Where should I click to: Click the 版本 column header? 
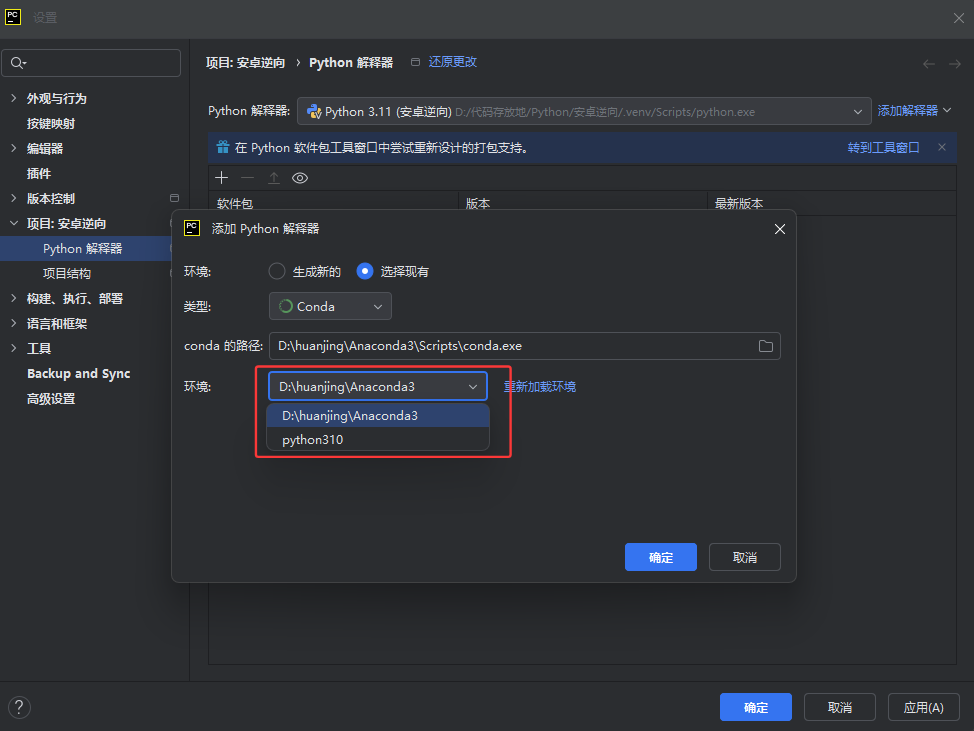[x=583, y=203]
